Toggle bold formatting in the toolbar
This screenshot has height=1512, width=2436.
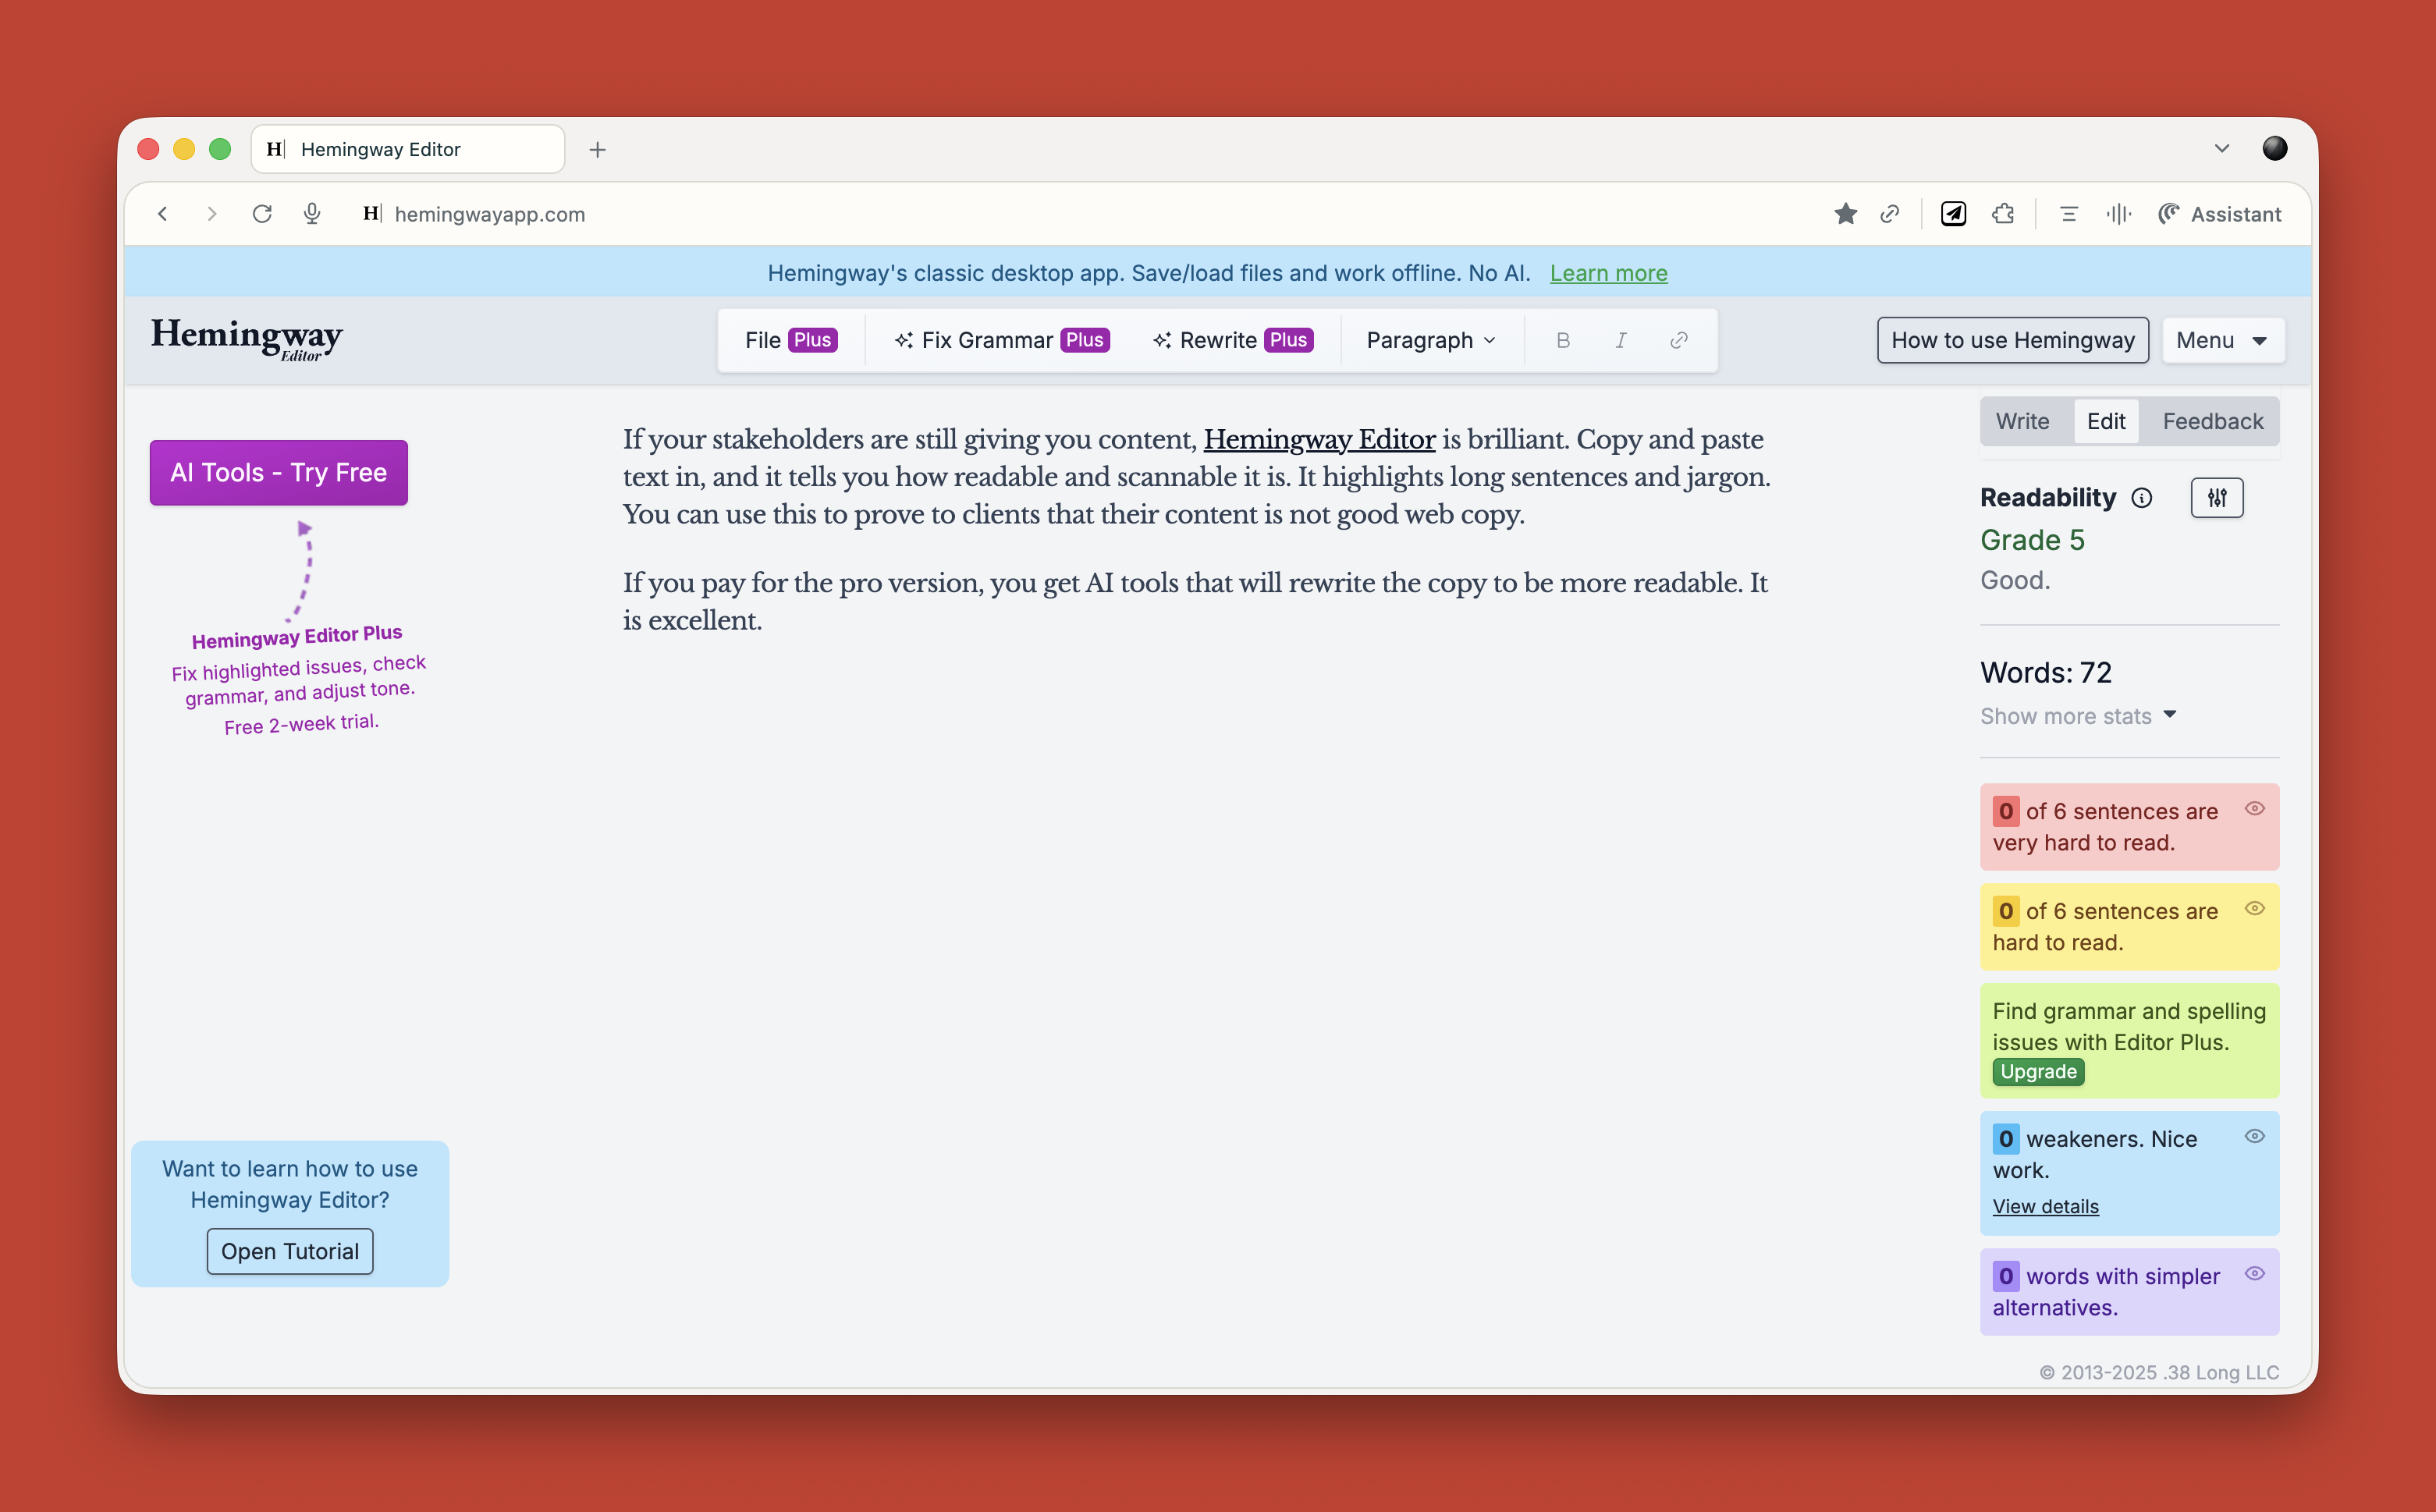tap(1563, 340)
